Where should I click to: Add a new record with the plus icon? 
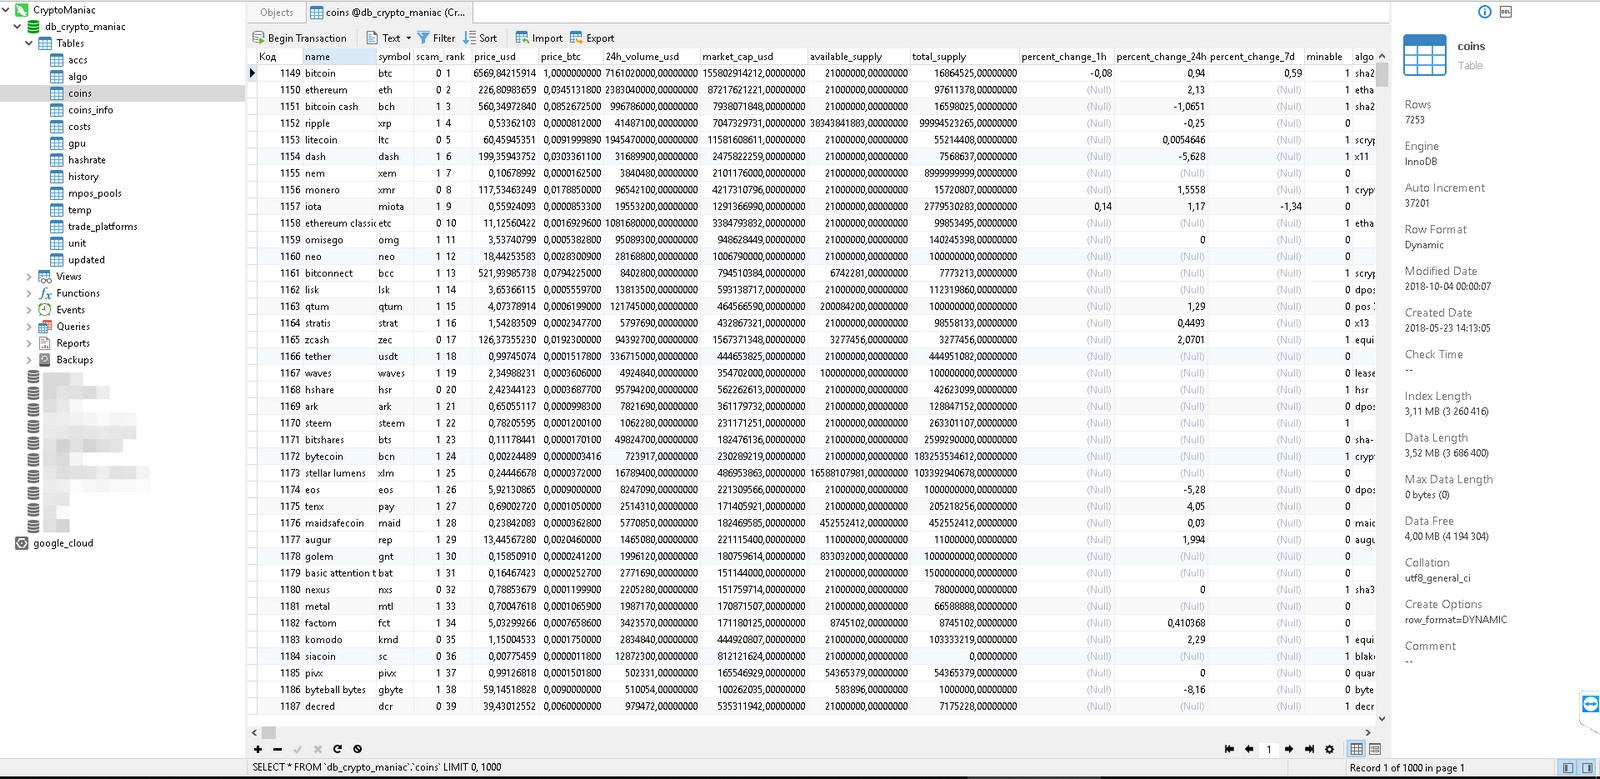tap(258, 749)
